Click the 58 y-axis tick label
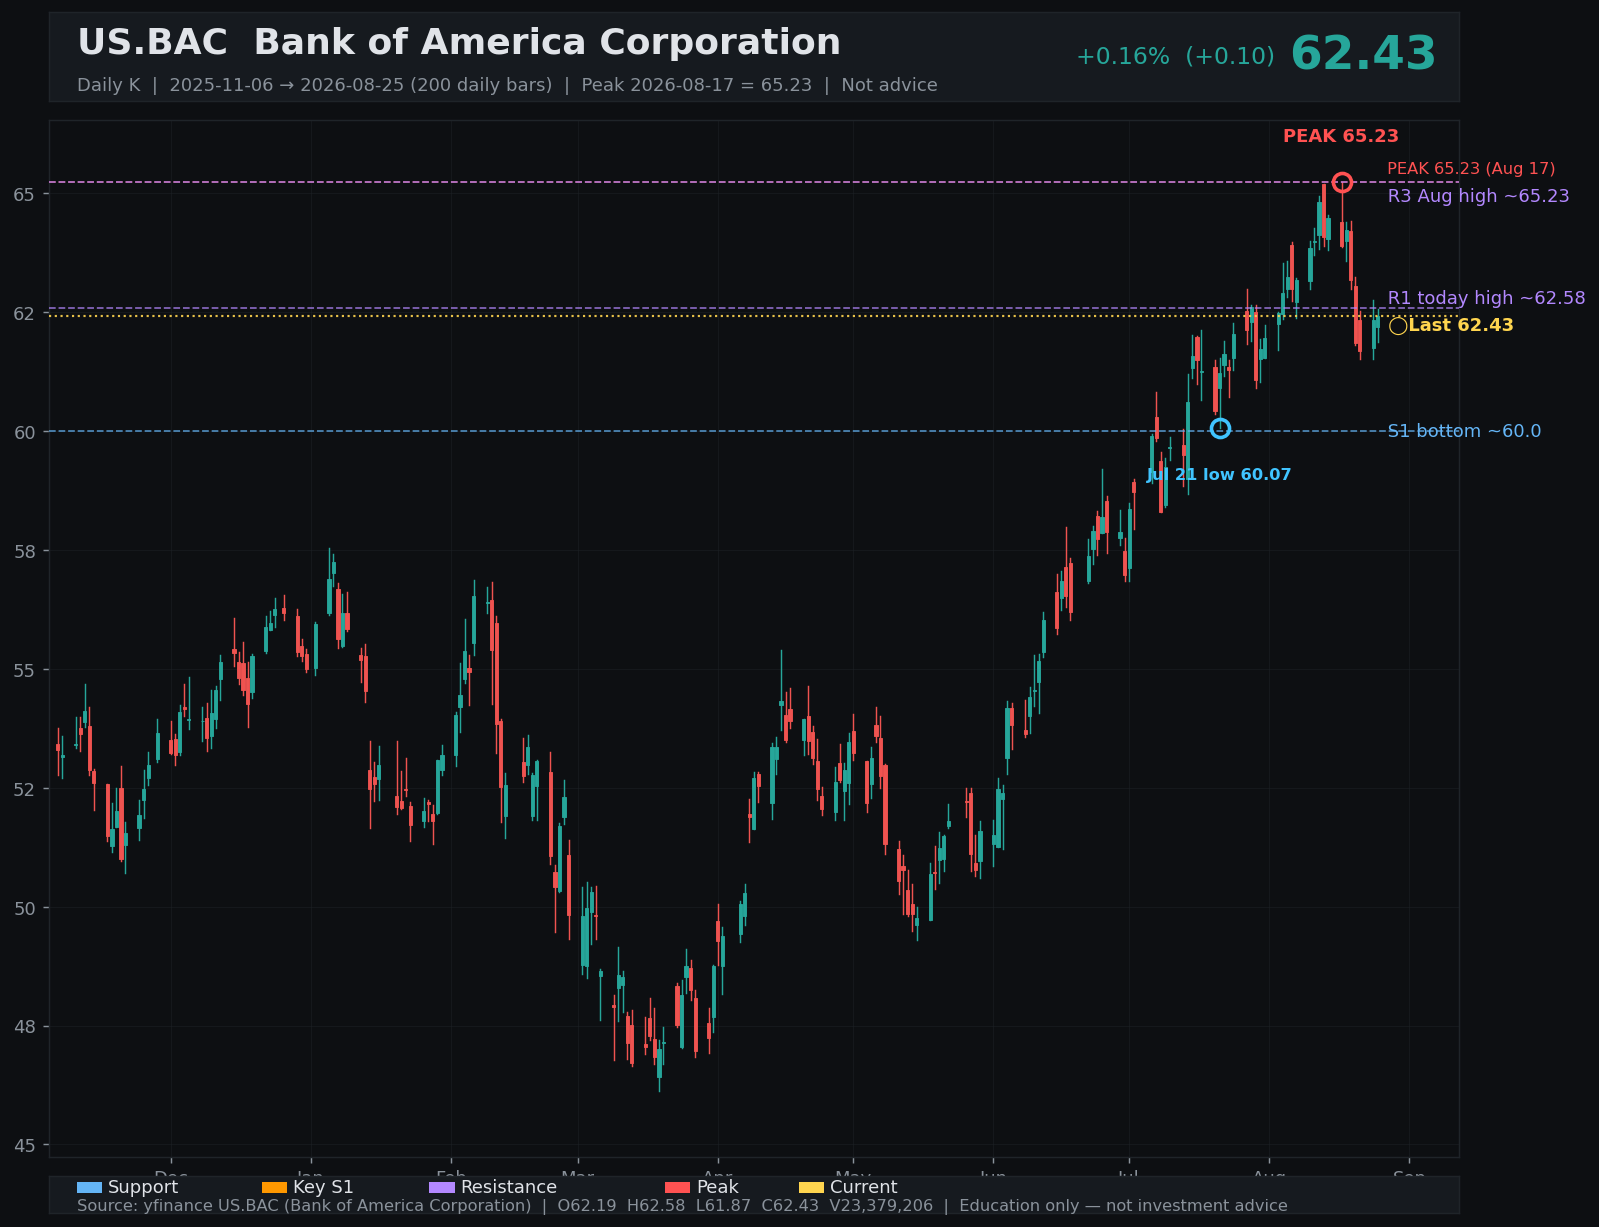 click(x=24, y=551)
